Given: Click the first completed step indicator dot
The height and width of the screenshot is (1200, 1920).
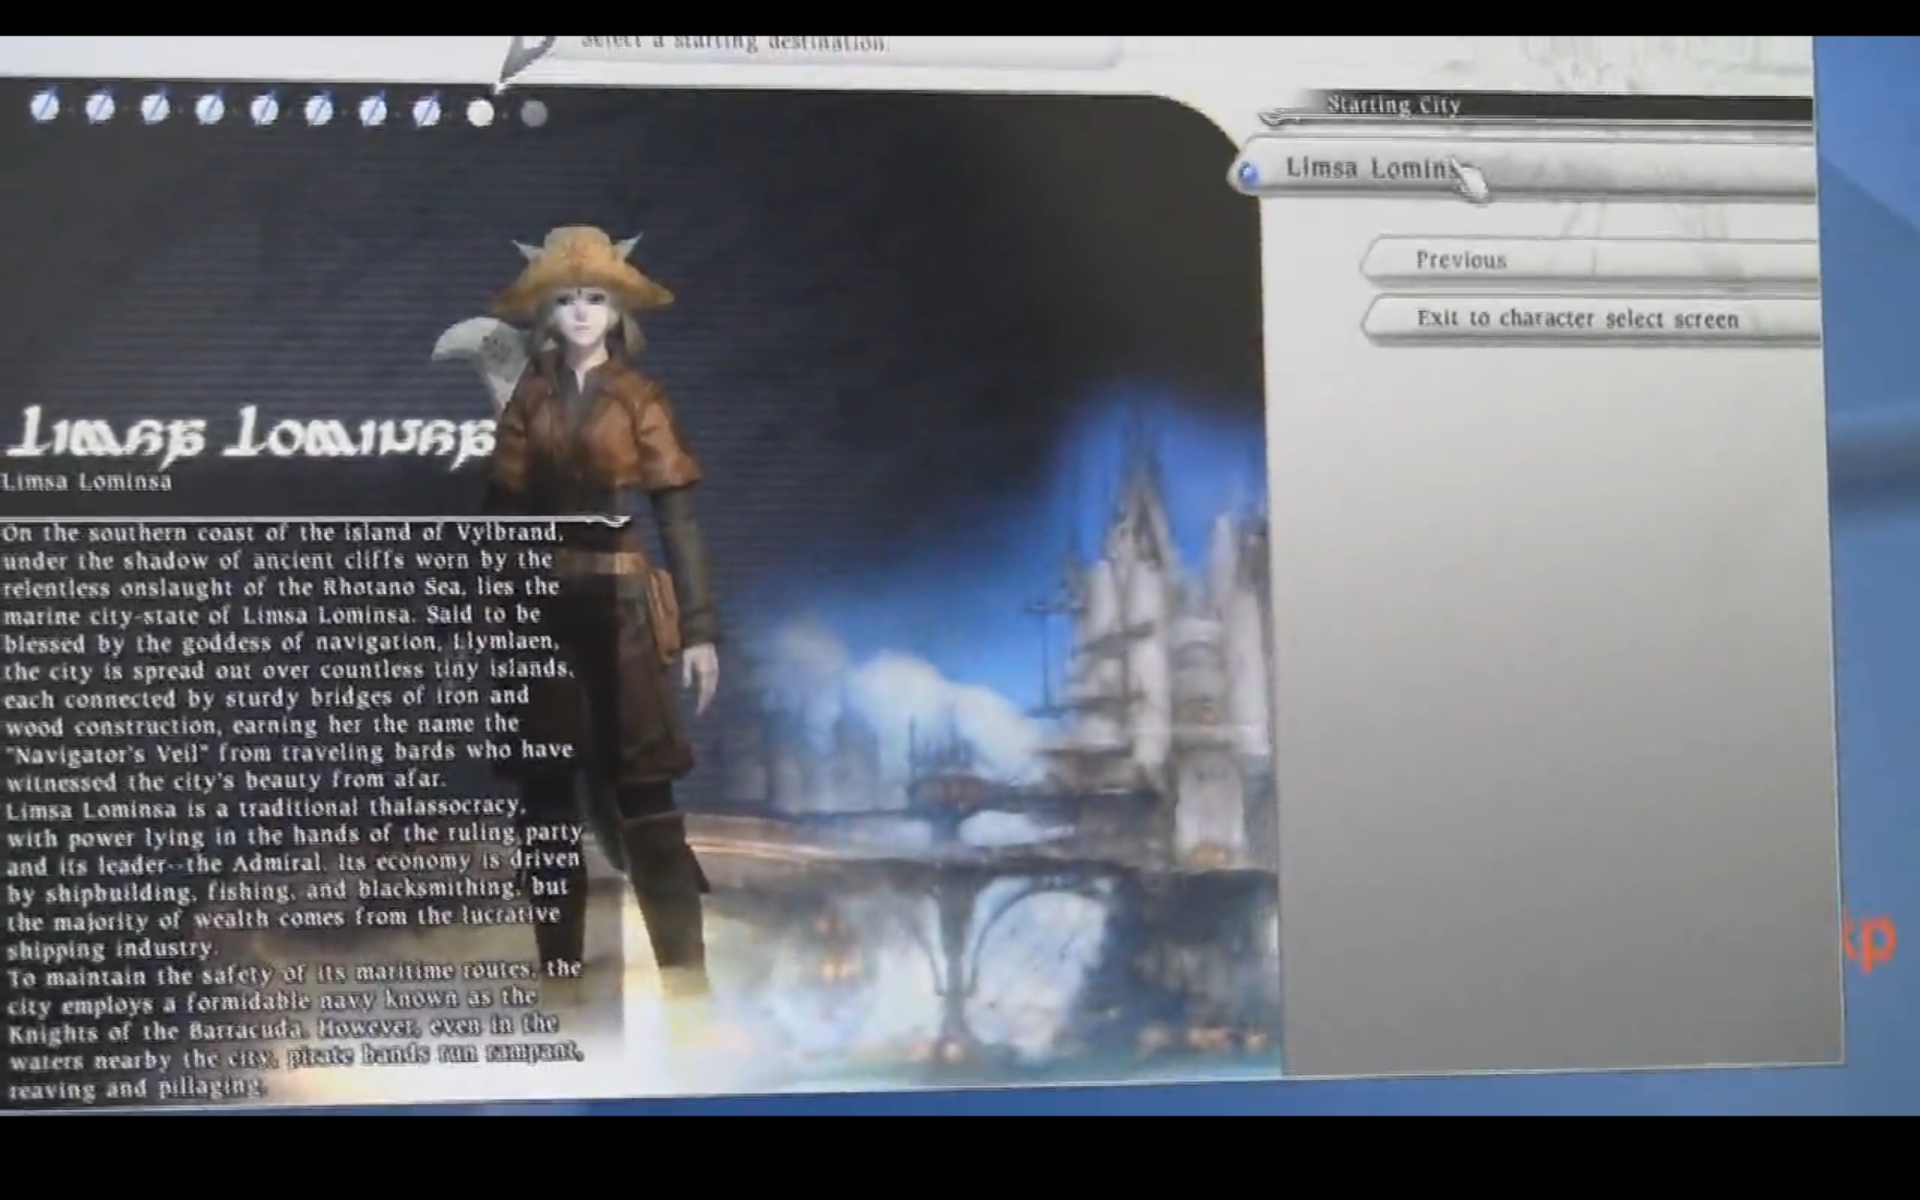Looking at the screenshot, I should pos(45,106).
